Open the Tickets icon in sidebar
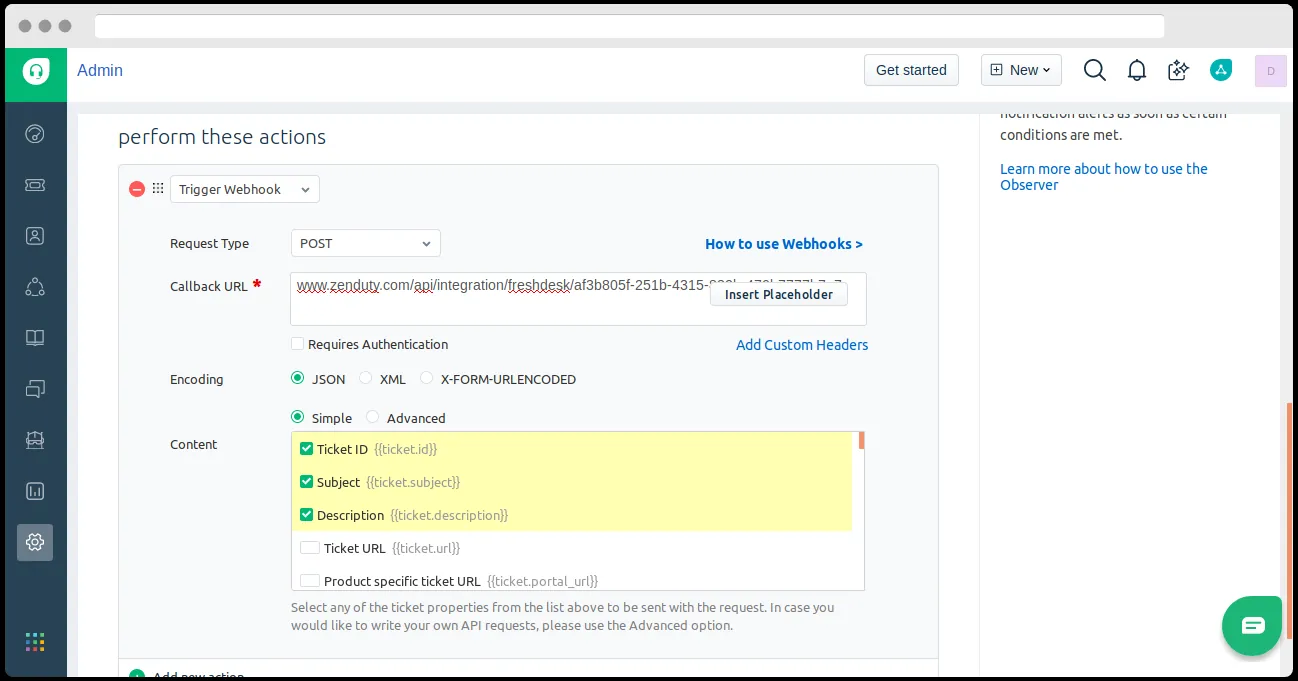Screen dimensions: 1298x681 [35, 185]
